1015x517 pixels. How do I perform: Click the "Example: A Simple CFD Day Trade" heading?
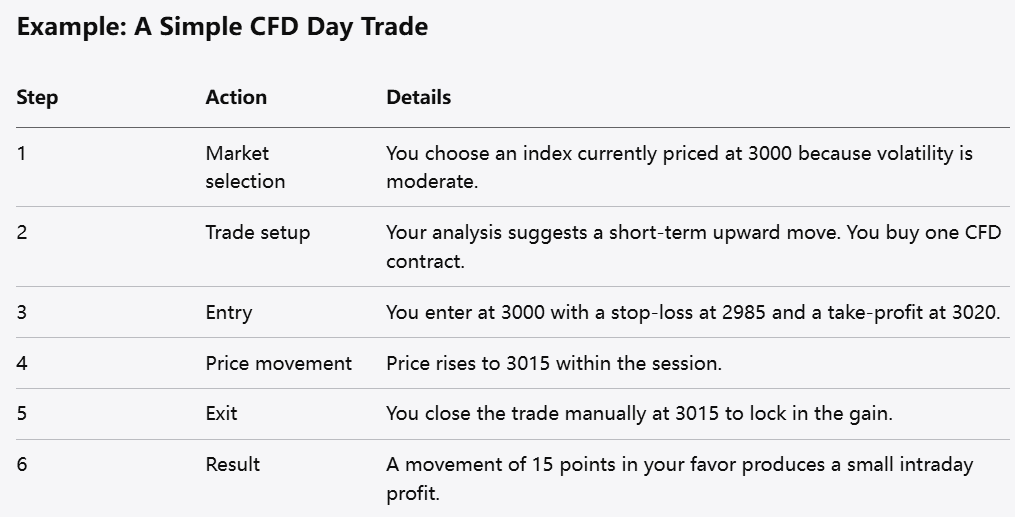(222, 27)
